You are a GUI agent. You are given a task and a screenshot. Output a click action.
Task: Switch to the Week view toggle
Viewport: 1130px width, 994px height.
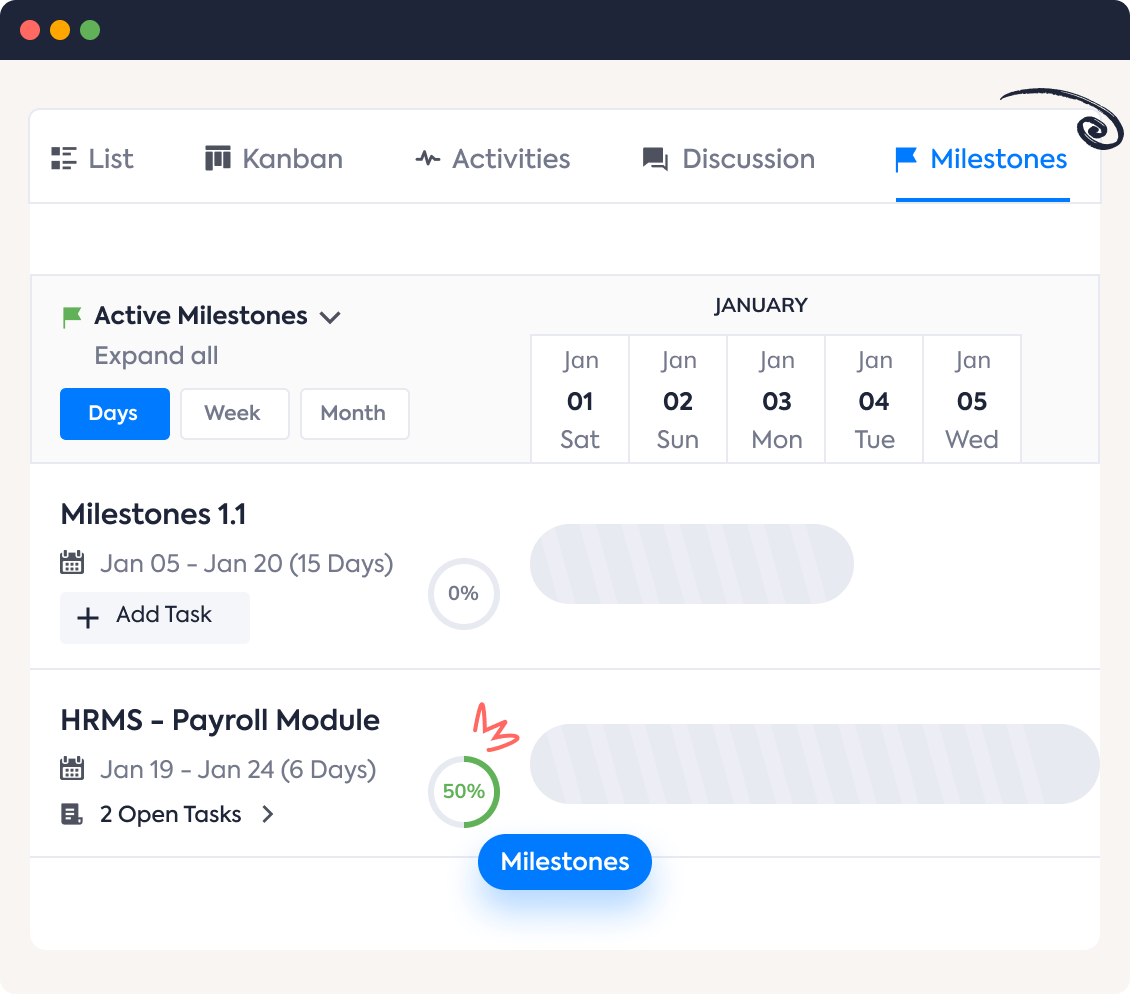point(235,413)
